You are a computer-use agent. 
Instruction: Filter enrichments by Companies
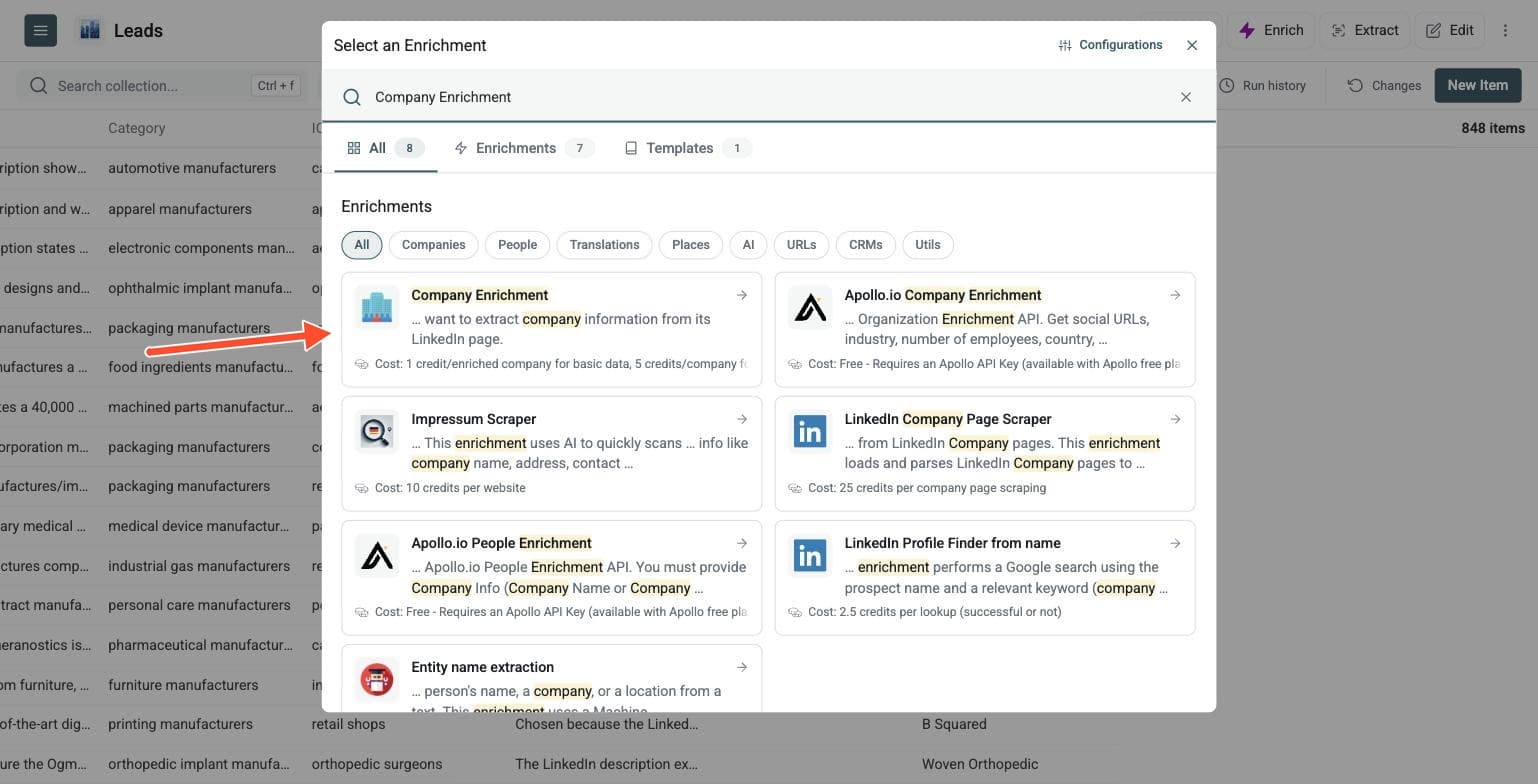433,245
